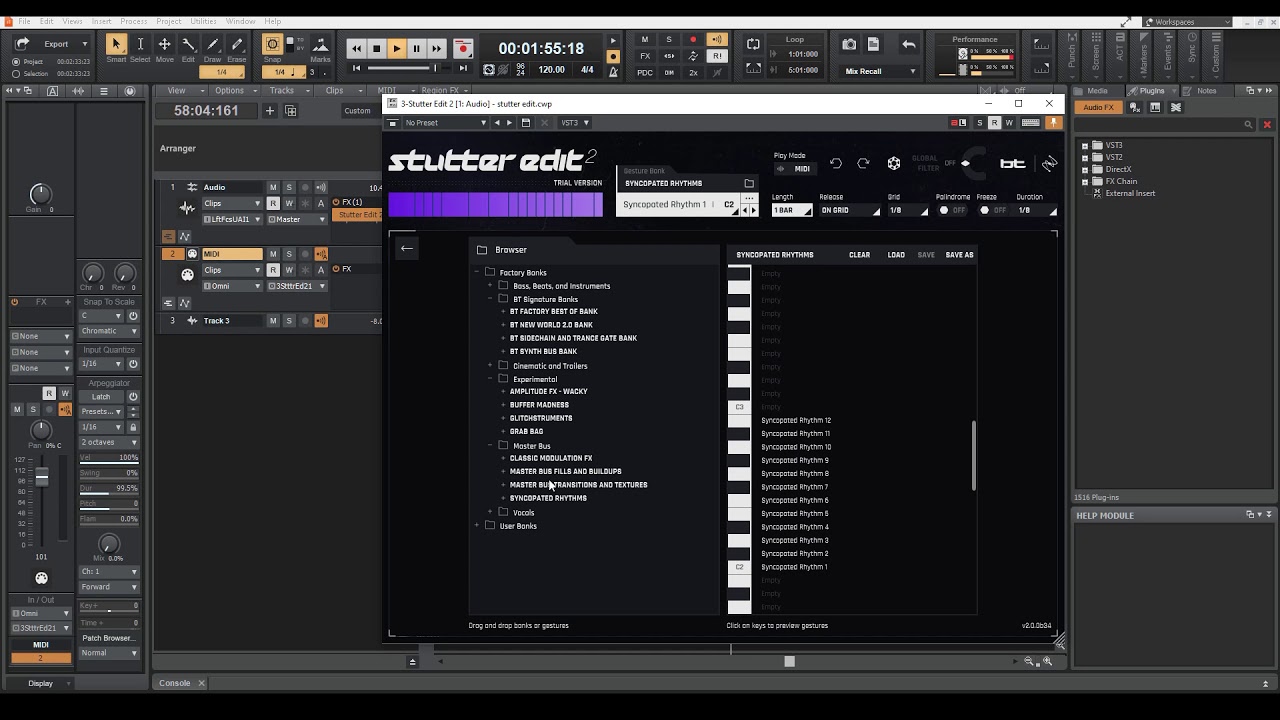Select BT FACTORY BEST OF BANK
Viewport: 1280px width, 720px height.
(553, 311)
